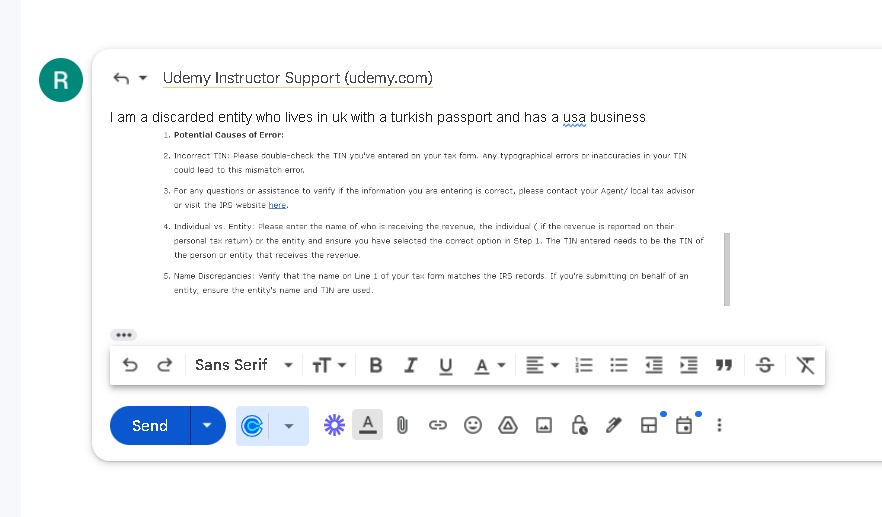Screen dimensions: 882x517
Task: Click 'Potential Causes of Error:' heading
Action: [x=228, y=135]
